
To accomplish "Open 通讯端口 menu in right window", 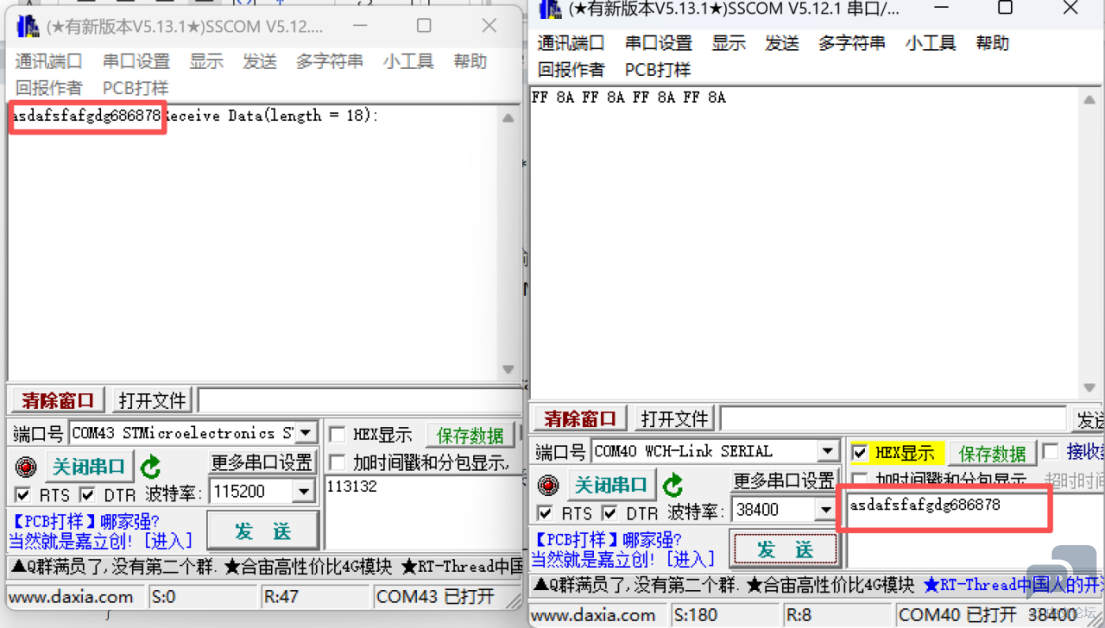I will tap(571, 43).
